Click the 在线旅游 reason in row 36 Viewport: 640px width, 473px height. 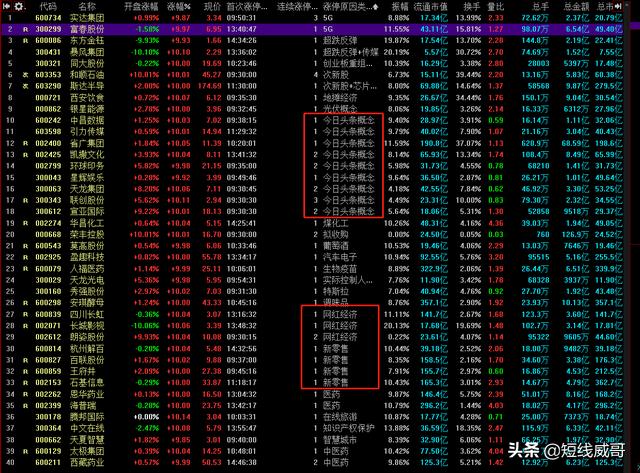[340, 417]
